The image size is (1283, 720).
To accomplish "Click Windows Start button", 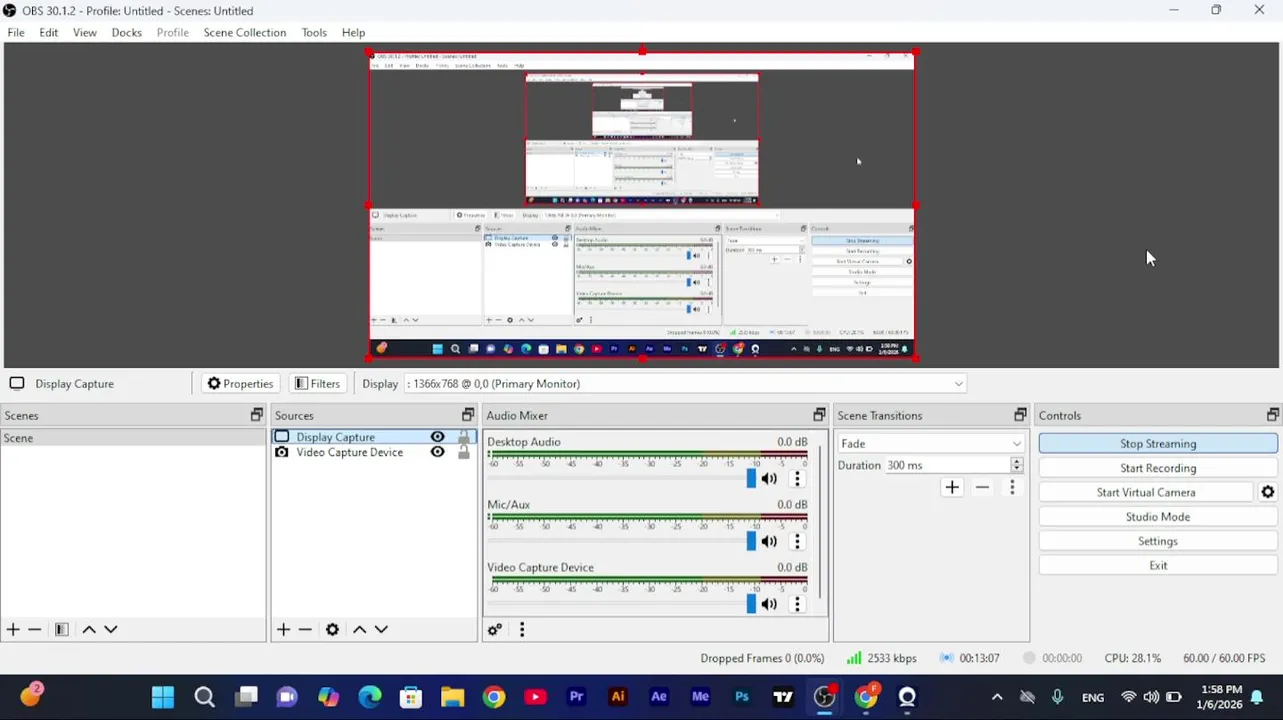I will [163, 697].
